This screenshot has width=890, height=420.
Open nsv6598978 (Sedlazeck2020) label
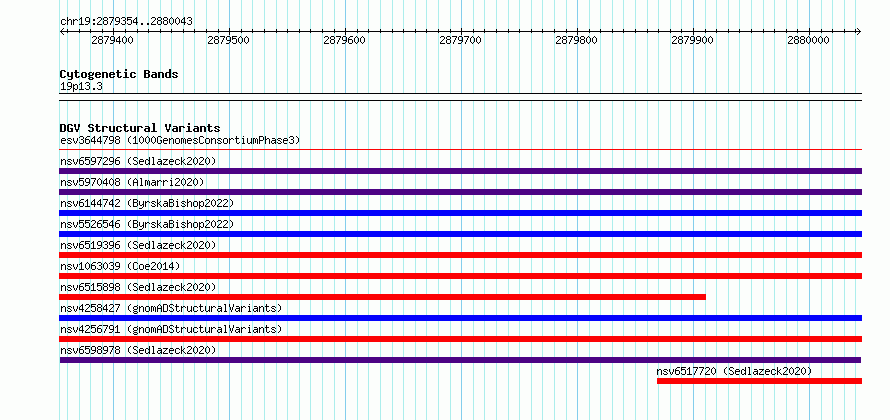coord(138,350)
